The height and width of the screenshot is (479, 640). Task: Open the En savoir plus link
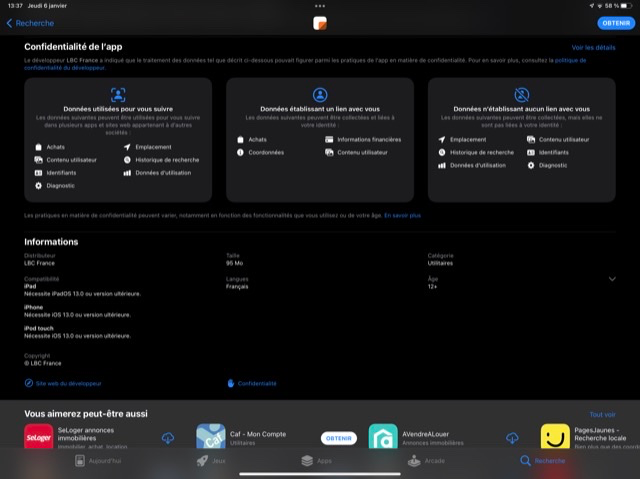coord(403,215)
